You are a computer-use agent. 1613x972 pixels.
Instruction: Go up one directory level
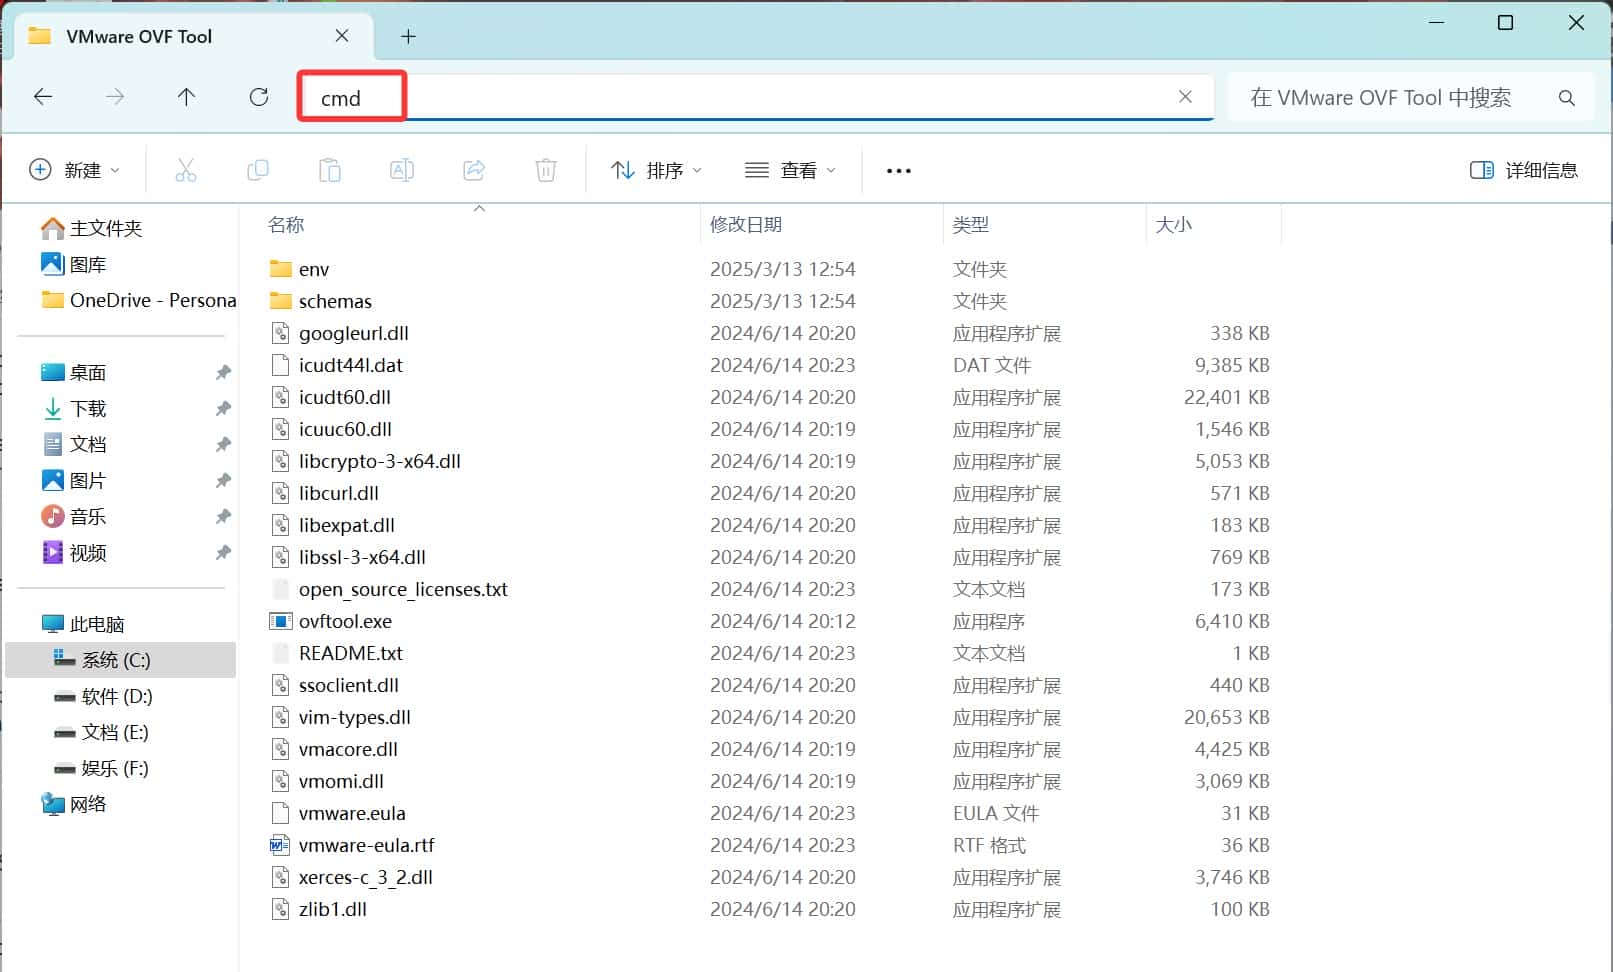pos(186,97)
